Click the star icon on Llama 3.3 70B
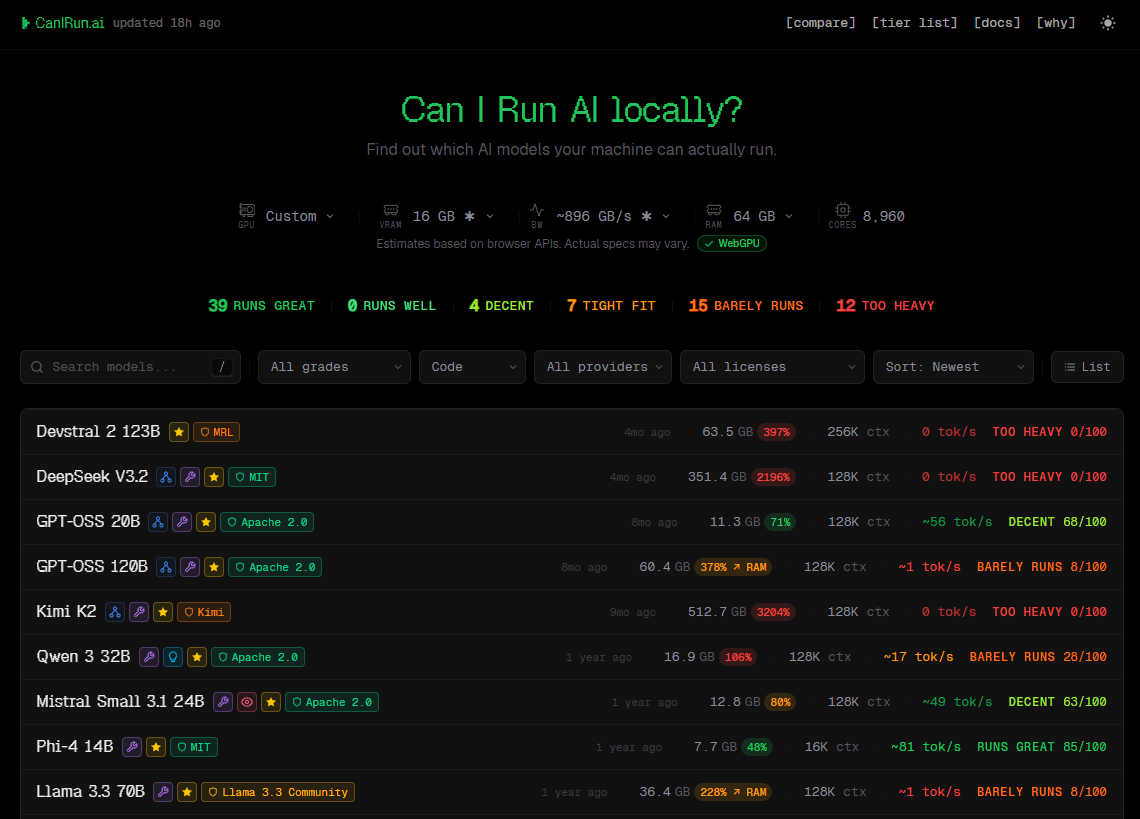 pos(187,793)
